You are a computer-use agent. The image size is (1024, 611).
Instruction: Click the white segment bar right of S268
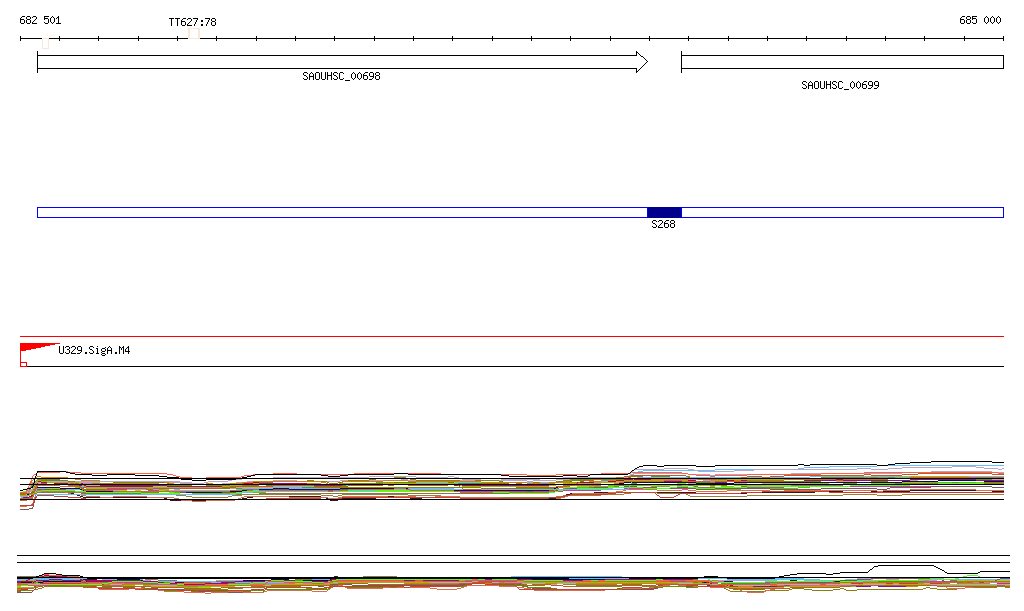[x=841, y=212]
